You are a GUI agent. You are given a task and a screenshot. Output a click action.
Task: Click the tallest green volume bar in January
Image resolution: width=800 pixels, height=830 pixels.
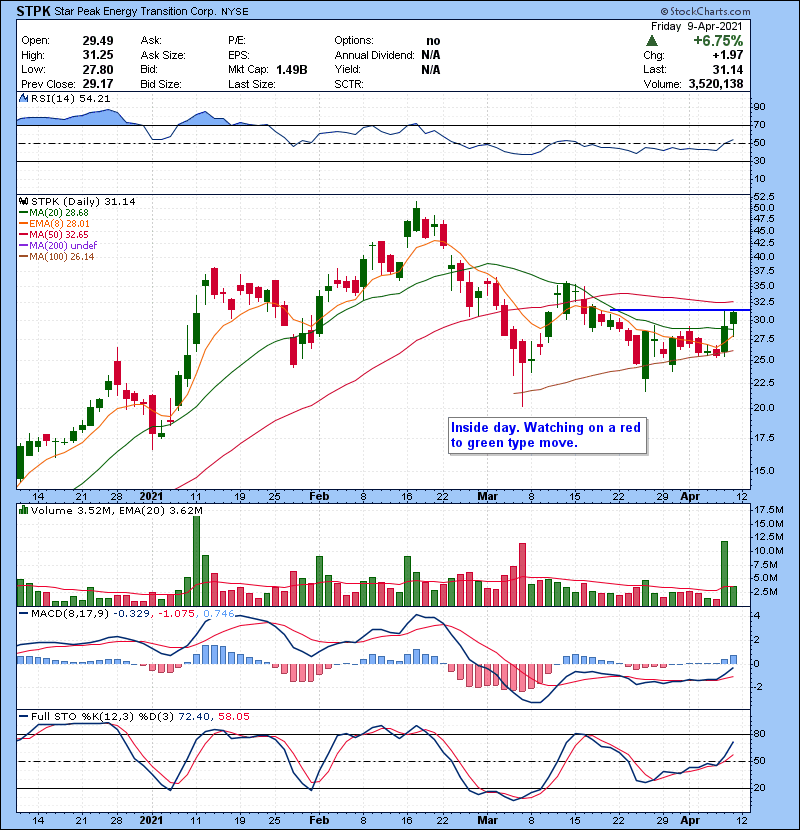pyautogui.click(x=196, y=561)
